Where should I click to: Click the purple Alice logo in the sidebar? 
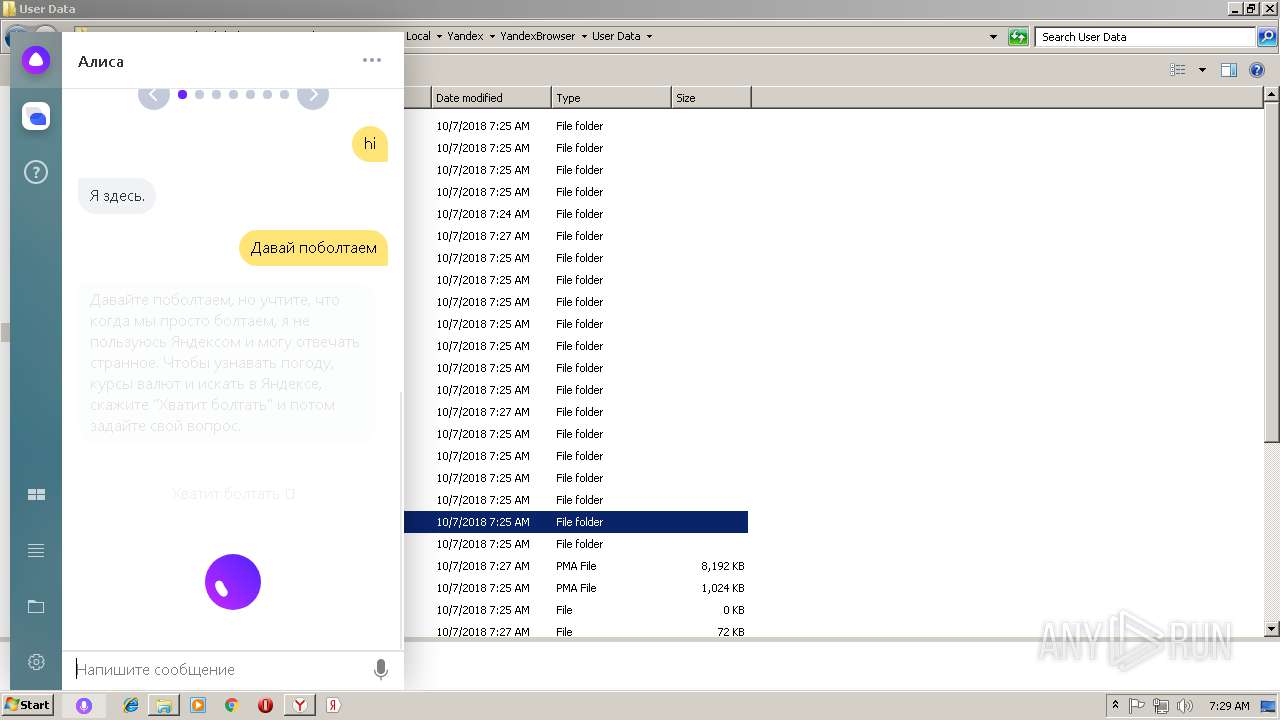pyautogui.click(x=36, y=60)
